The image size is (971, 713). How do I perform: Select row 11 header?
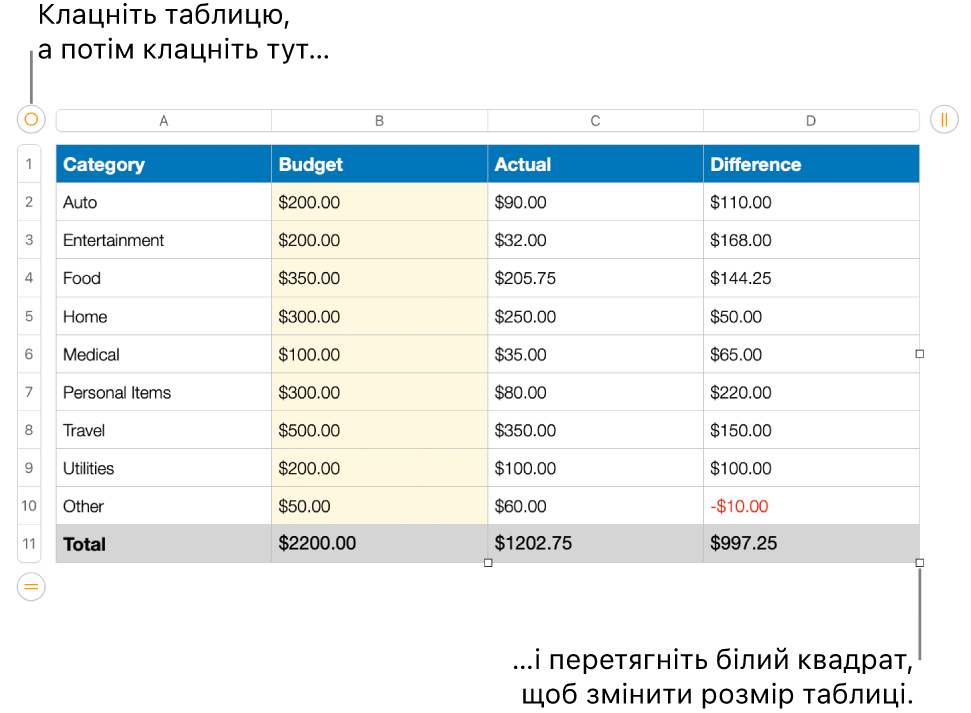point(29,543)
